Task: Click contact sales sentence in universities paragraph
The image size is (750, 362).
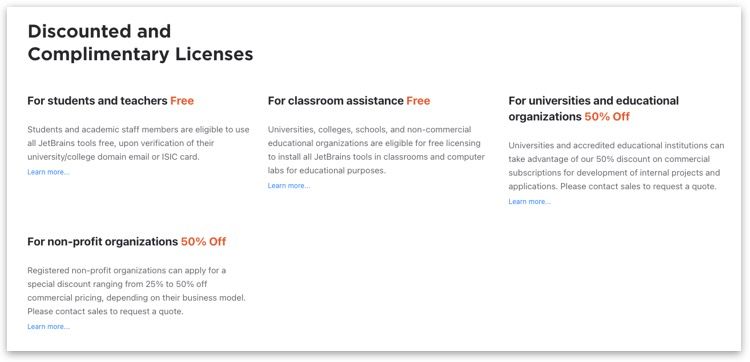Action: click(x=638, y=186)
